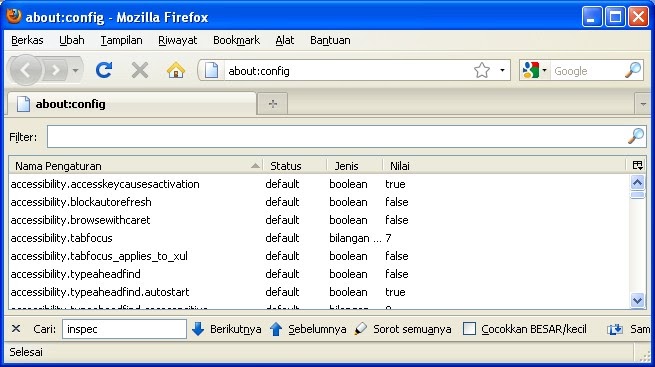Select the accessibility.typeaheadfind.autostart row

[318, 292]
